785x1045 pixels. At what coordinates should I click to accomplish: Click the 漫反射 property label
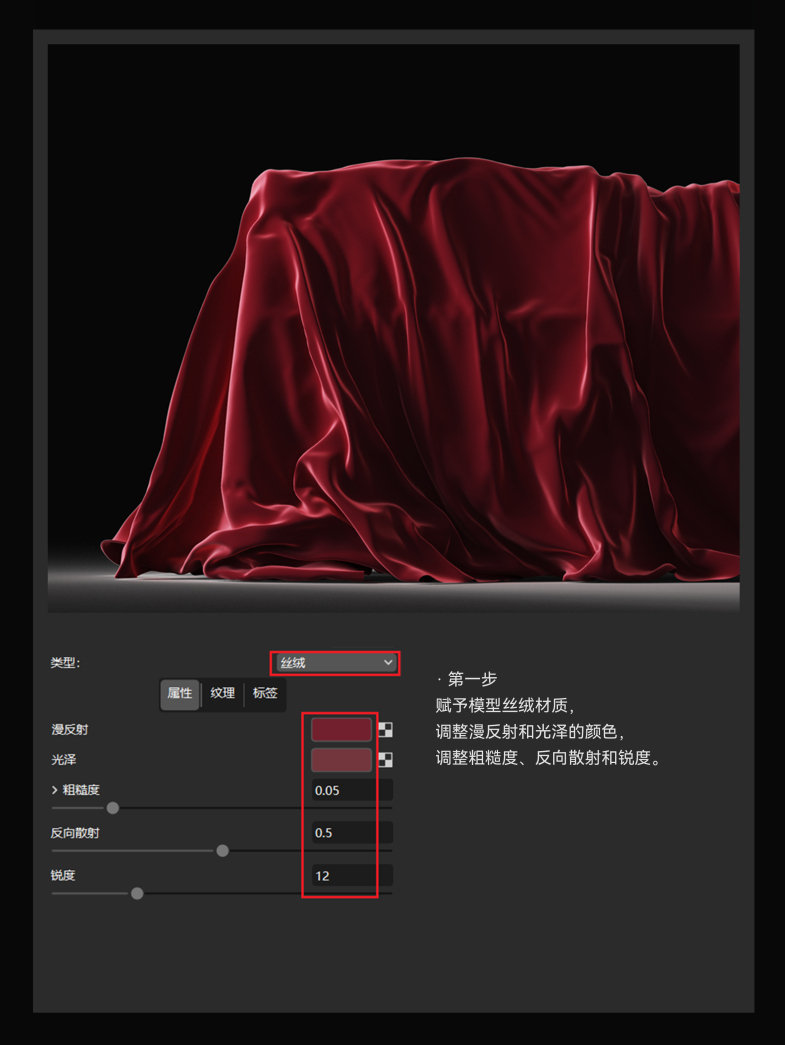70,730
